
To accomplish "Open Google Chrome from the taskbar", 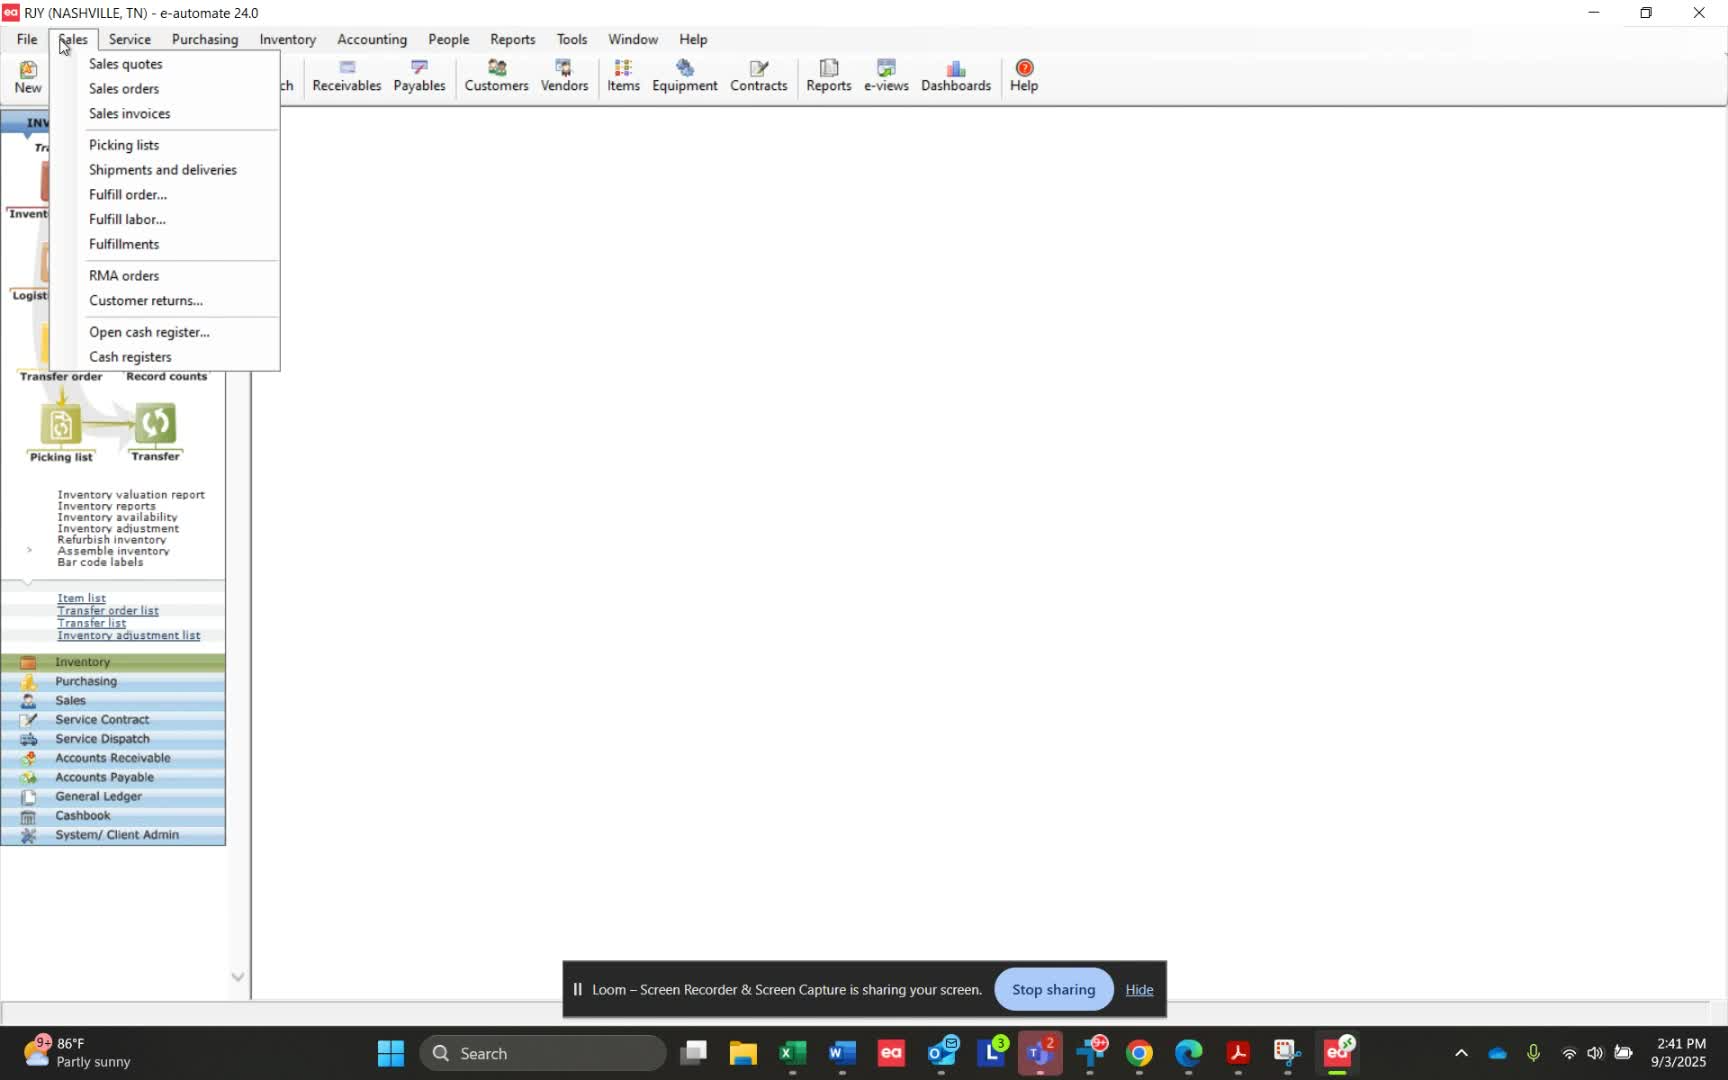I will point(1139,1053).
